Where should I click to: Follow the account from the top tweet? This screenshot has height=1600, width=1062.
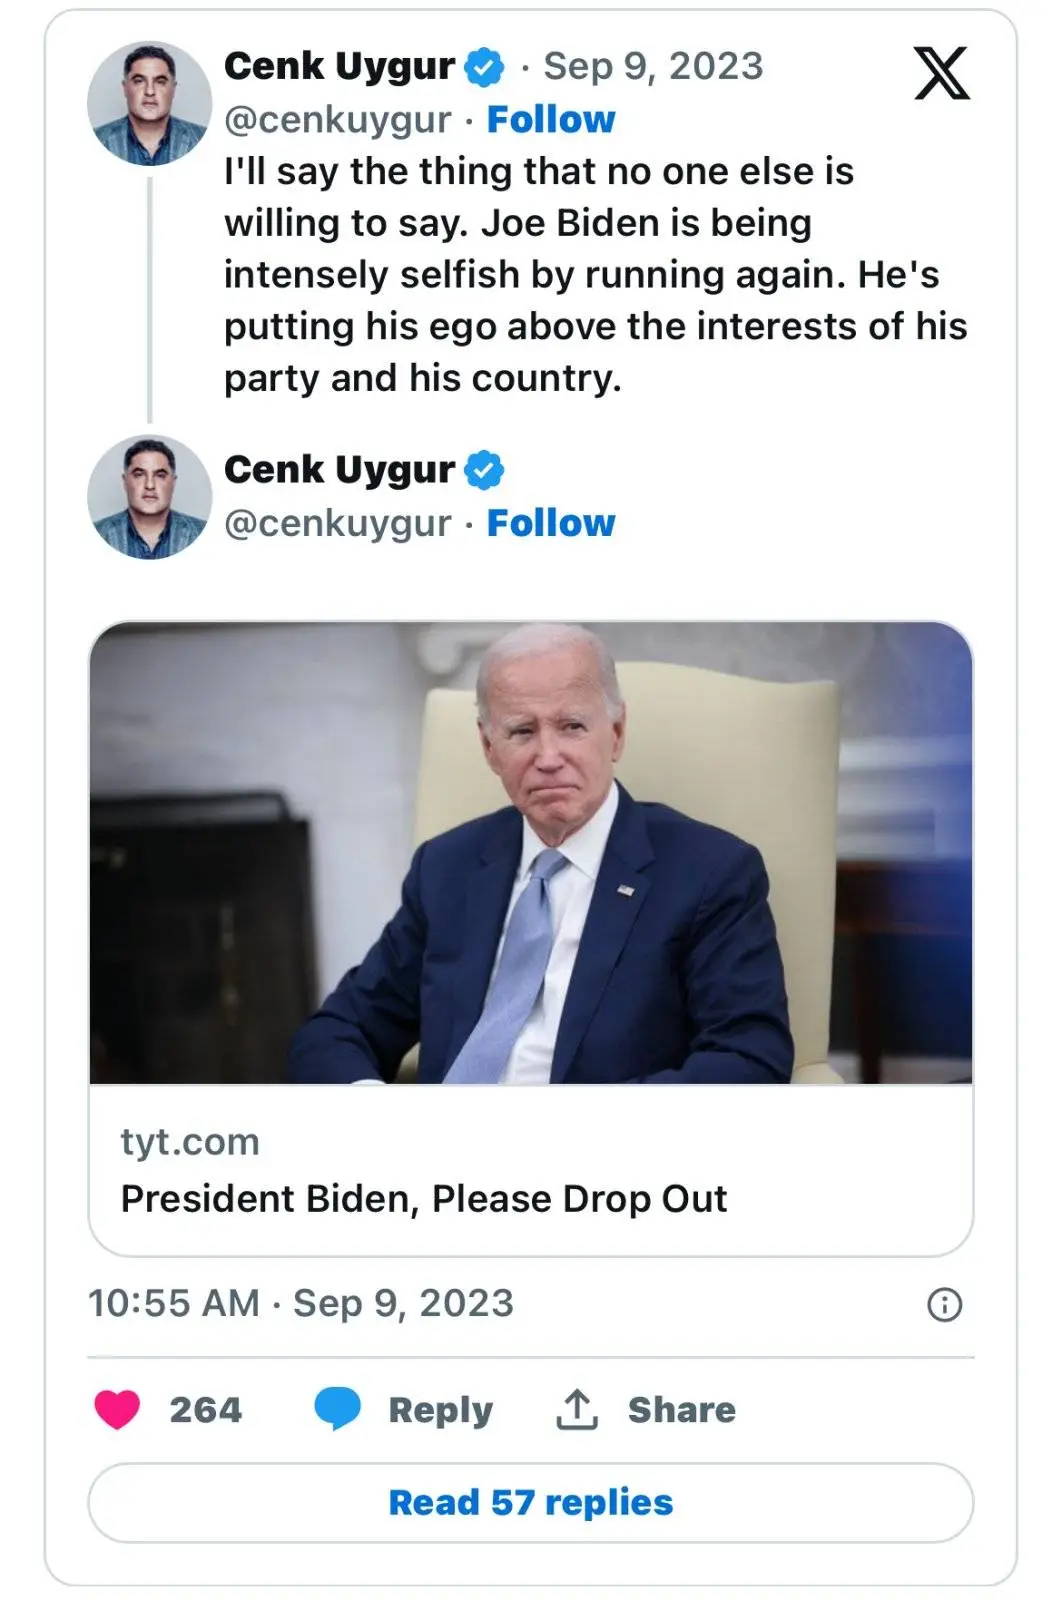(551, 120)
